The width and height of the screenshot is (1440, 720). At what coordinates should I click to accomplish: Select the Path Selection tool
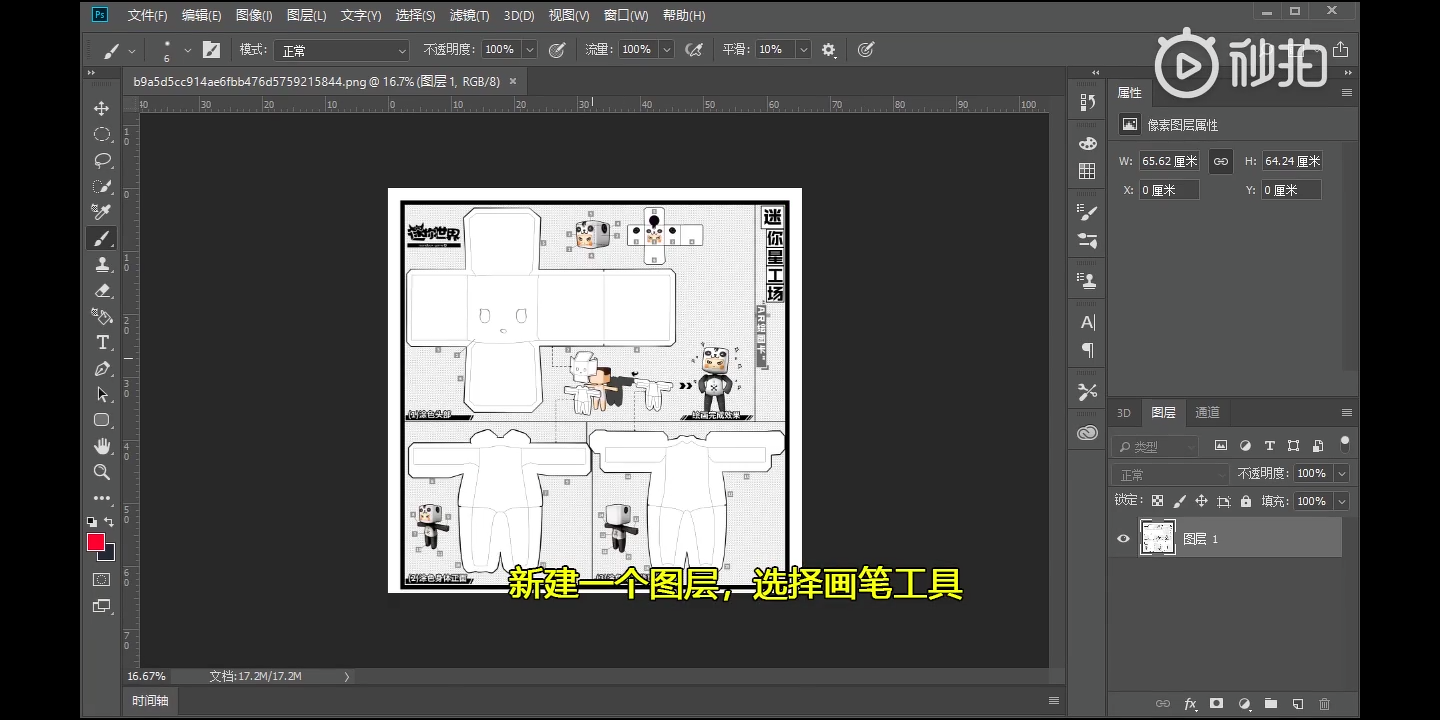coord(102,394)
